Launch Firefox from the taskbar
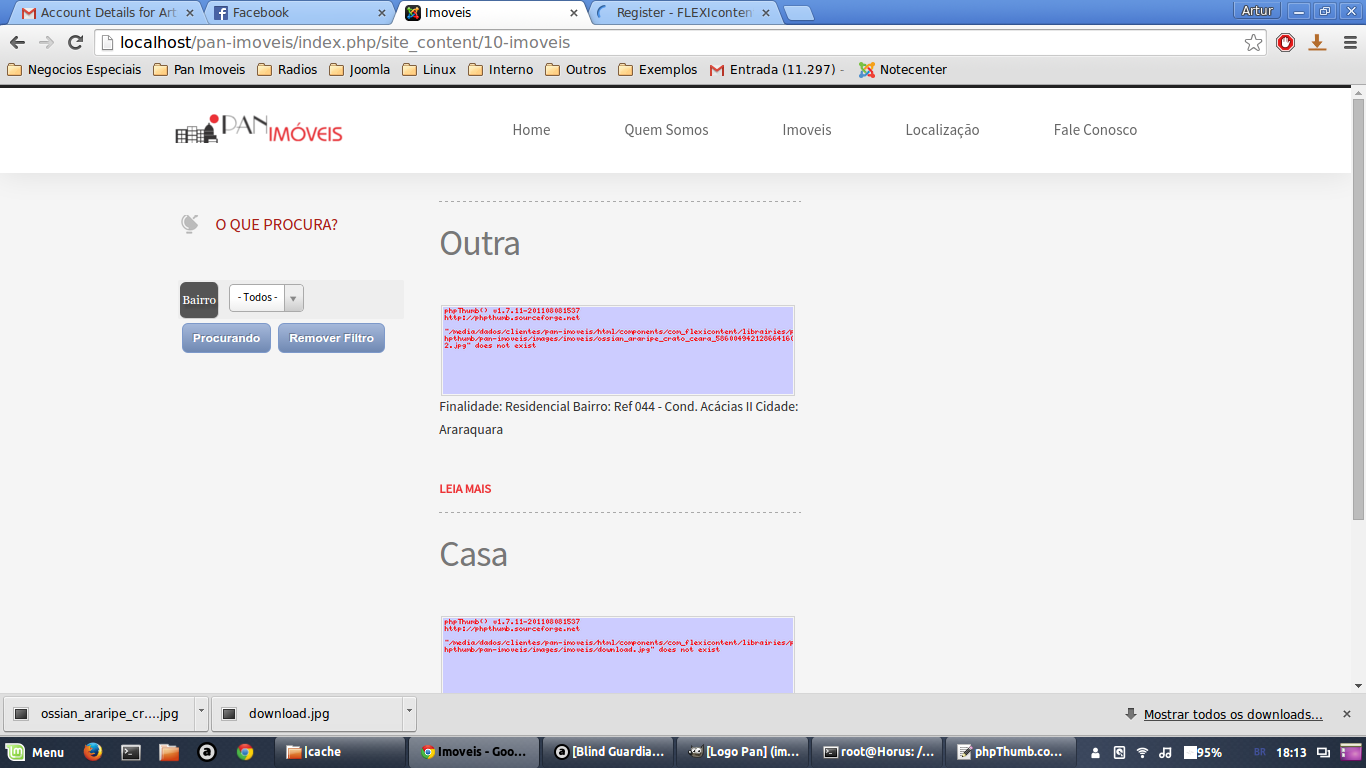Screen dimensions: 1366x768 [x=93, y=752]
